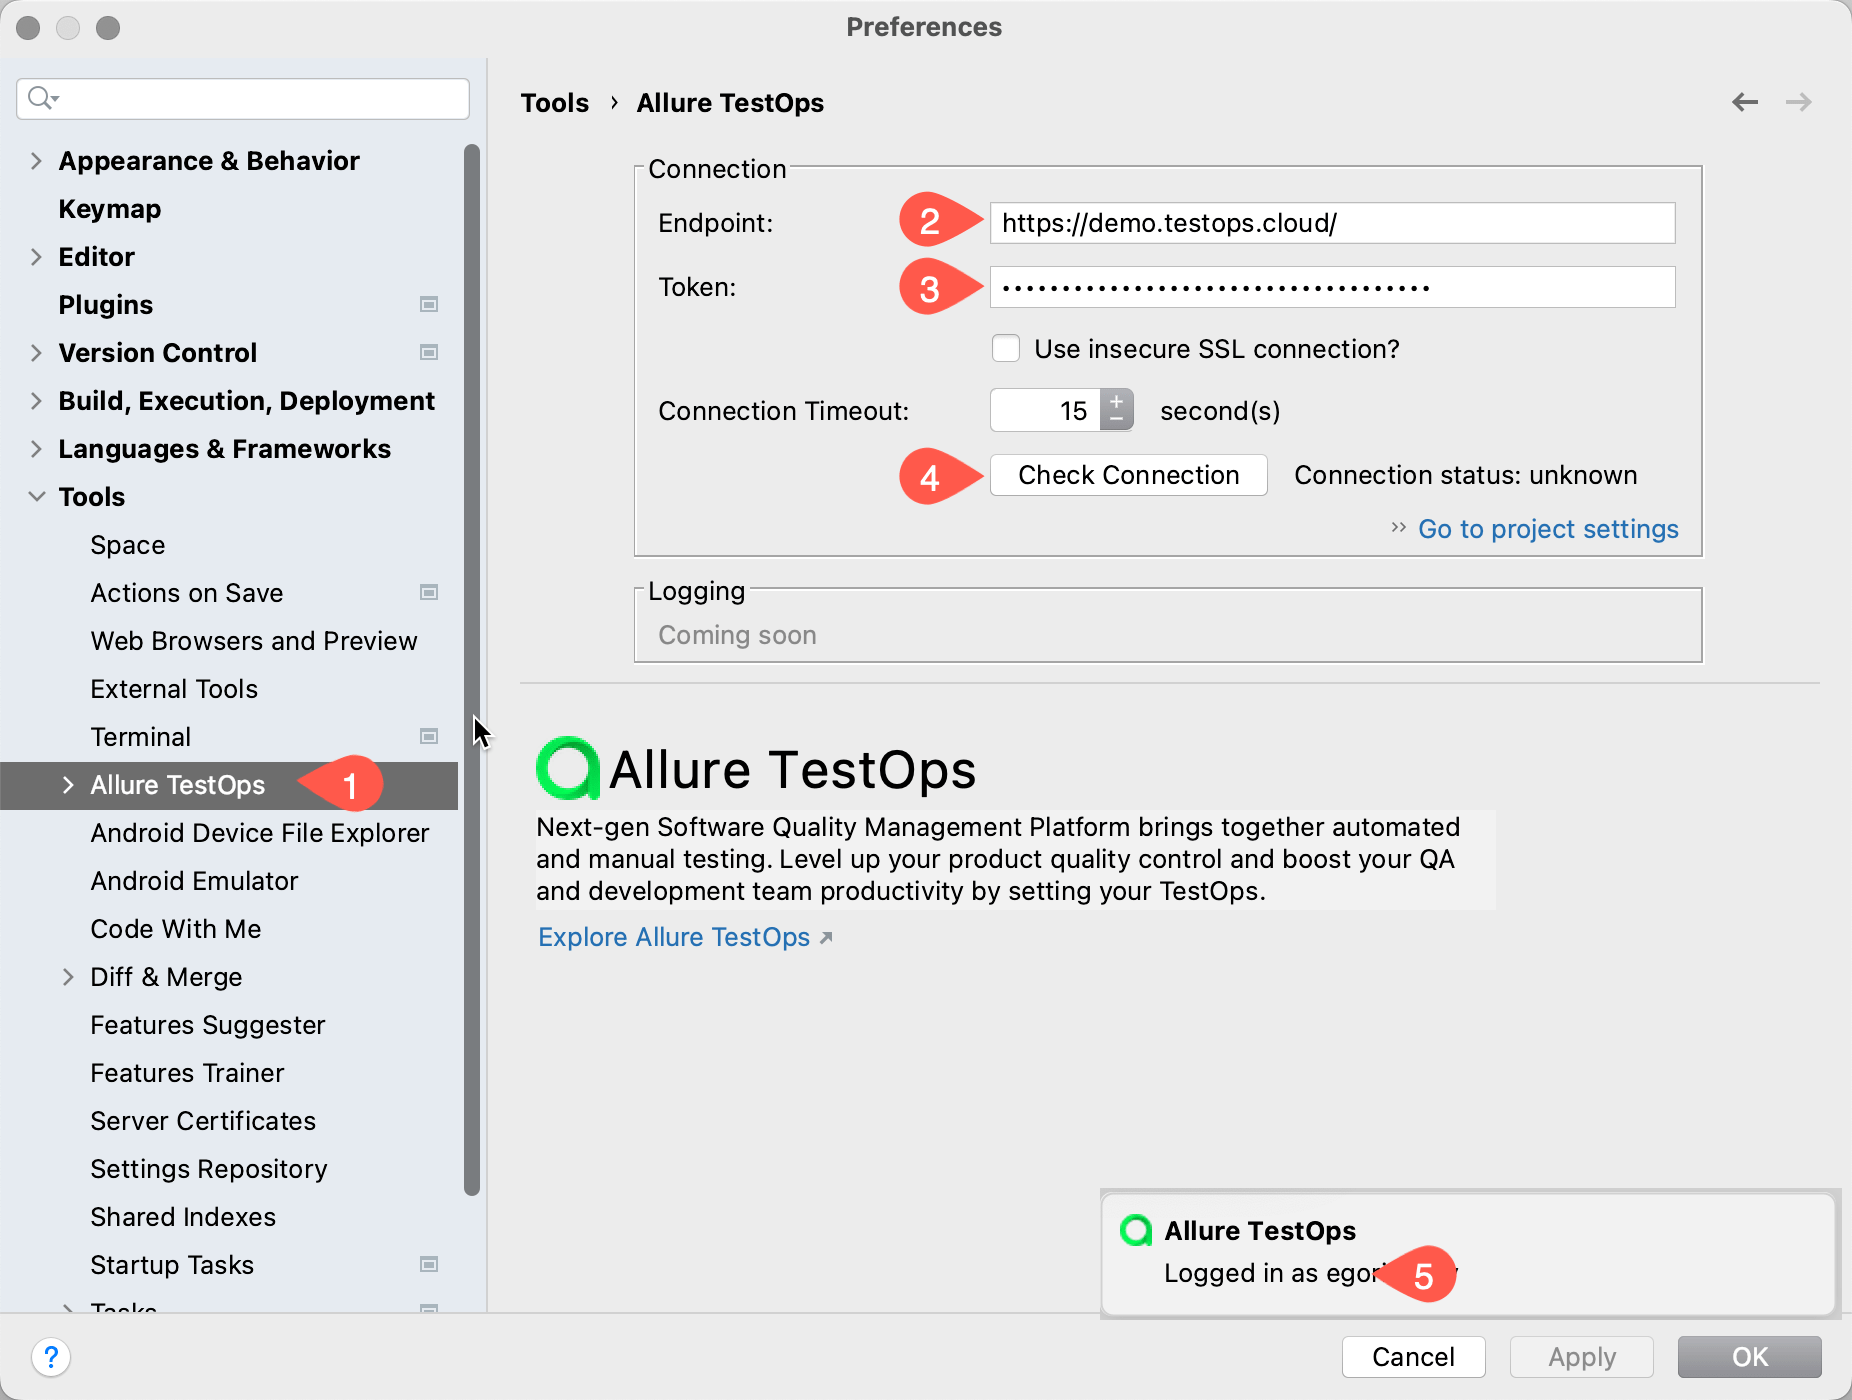Open Terminal settings
The image size is (1852, 1400).
click(141, 737)
